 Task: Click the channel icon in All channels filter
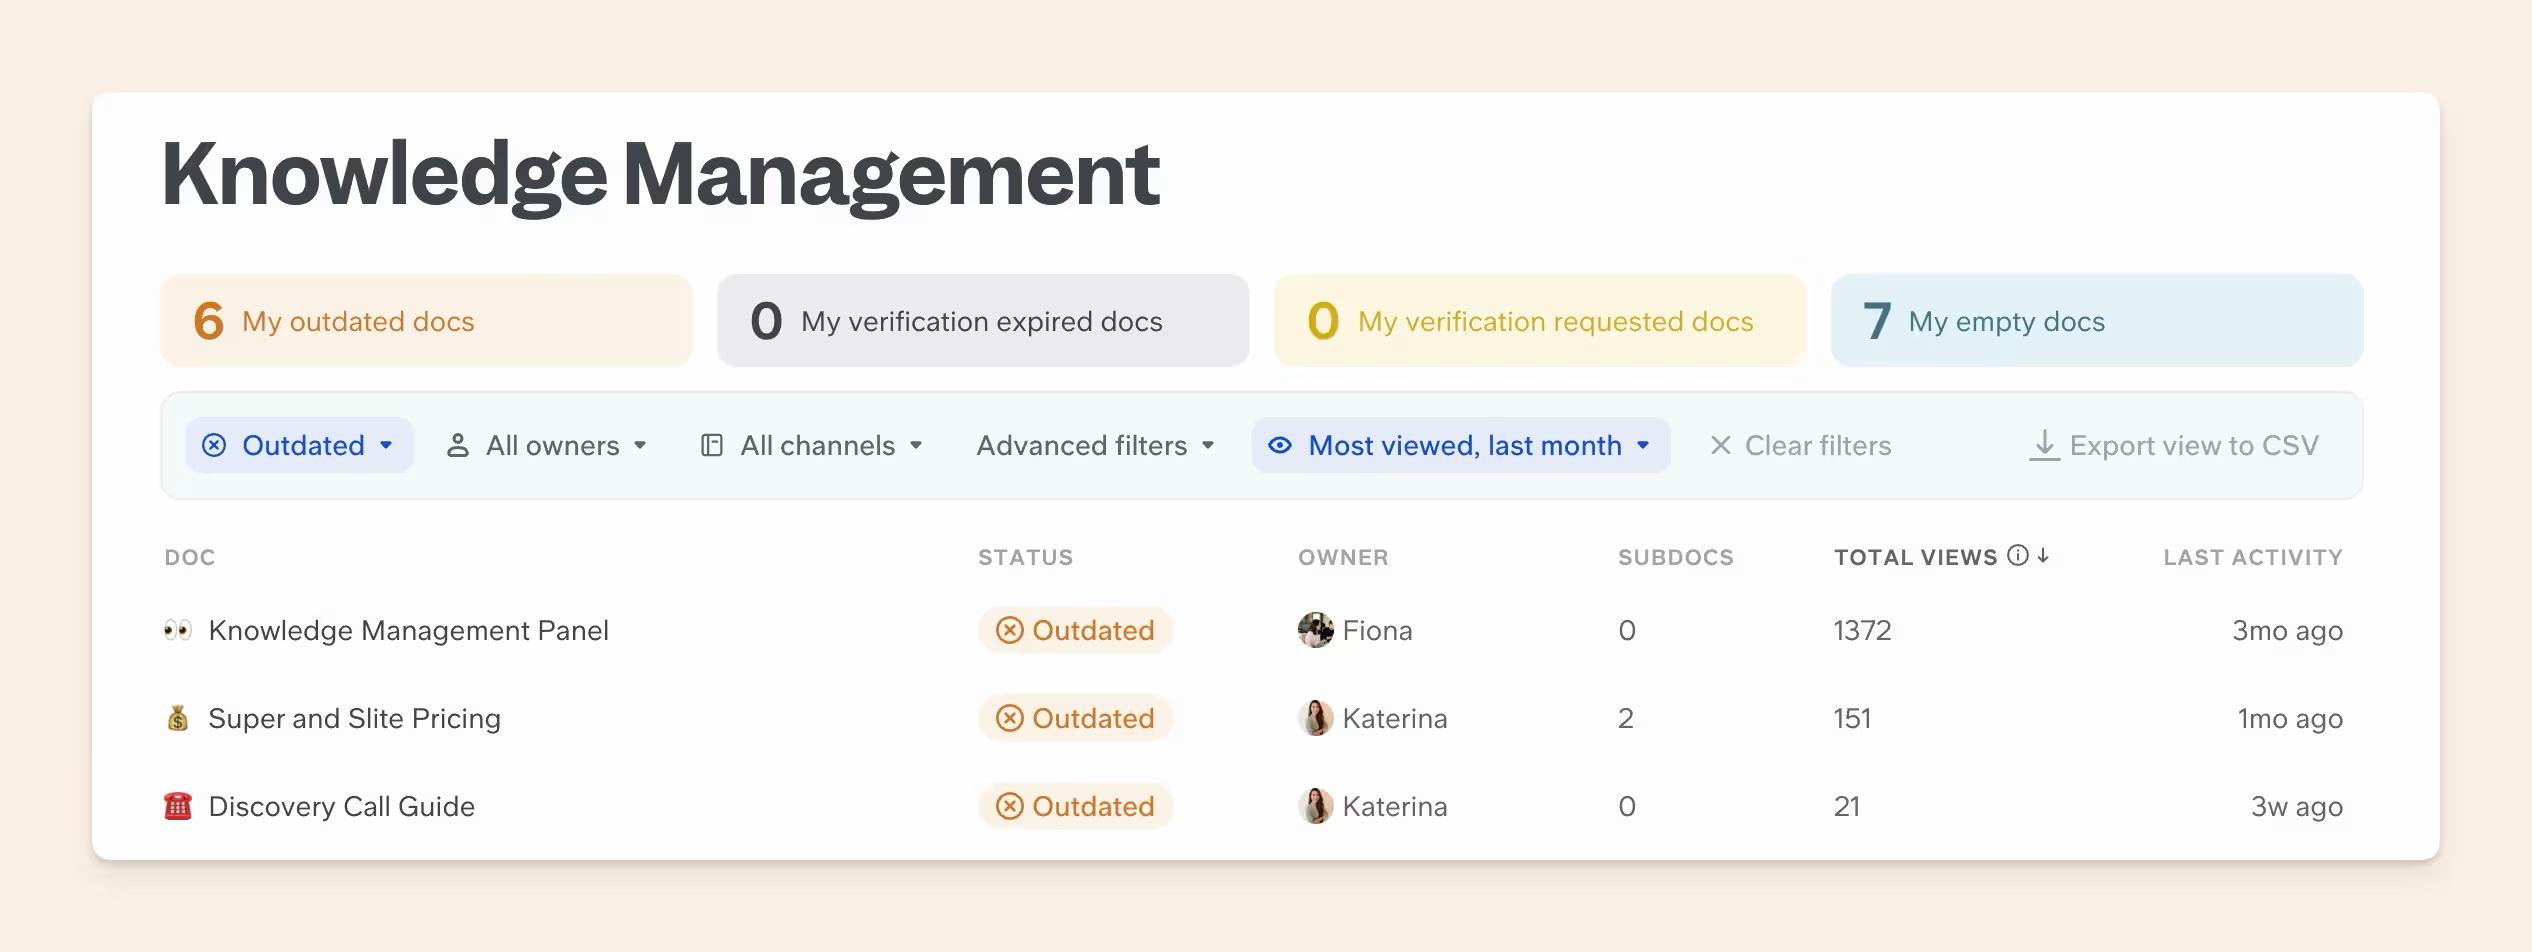pyautogui.click(x=712, y=445)
